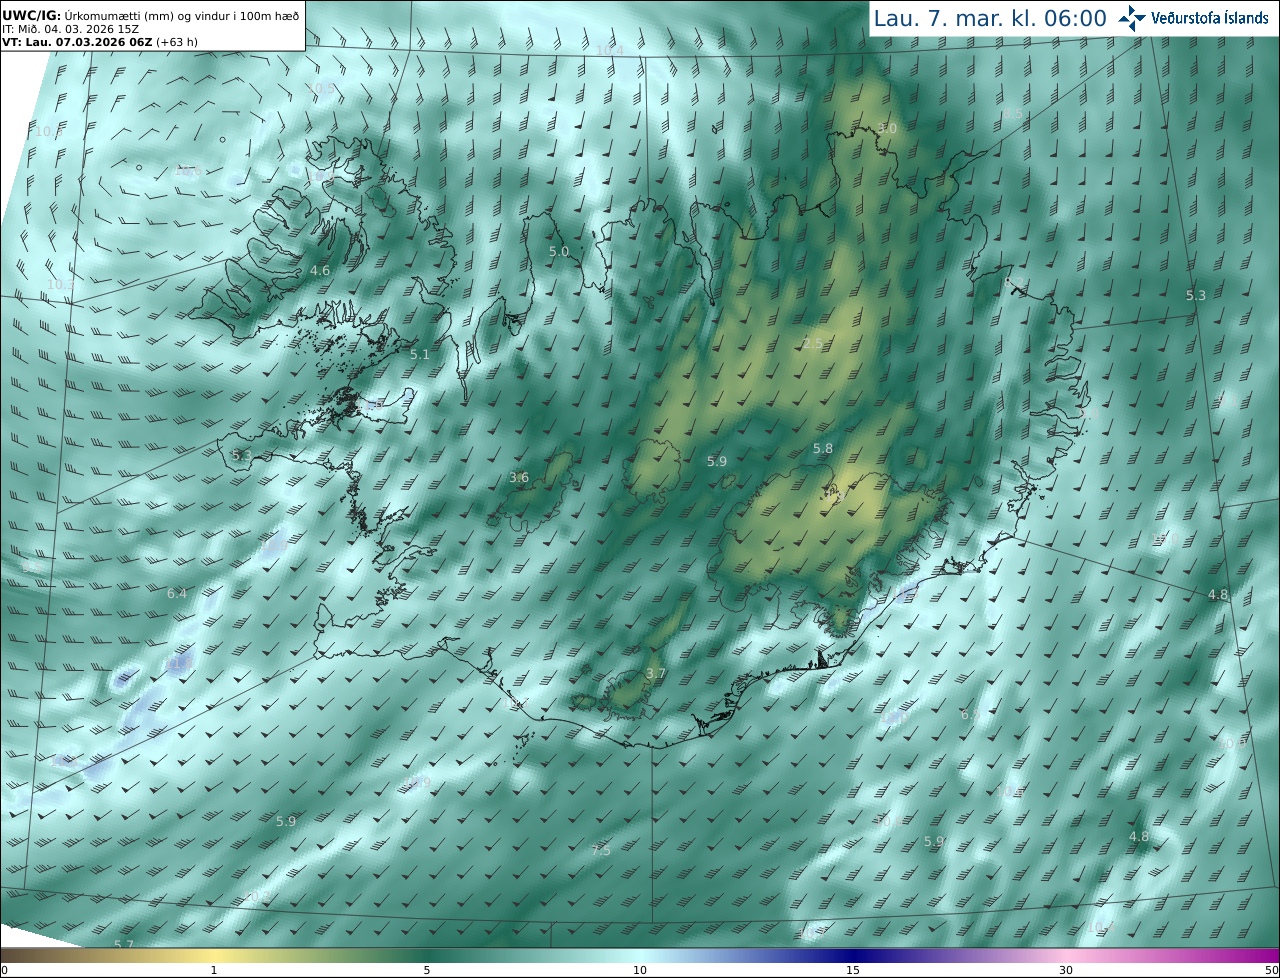This screenshot has width=1280, height=978.
Task: Click the '5.1' value on the map
Action: pos(420,354)
